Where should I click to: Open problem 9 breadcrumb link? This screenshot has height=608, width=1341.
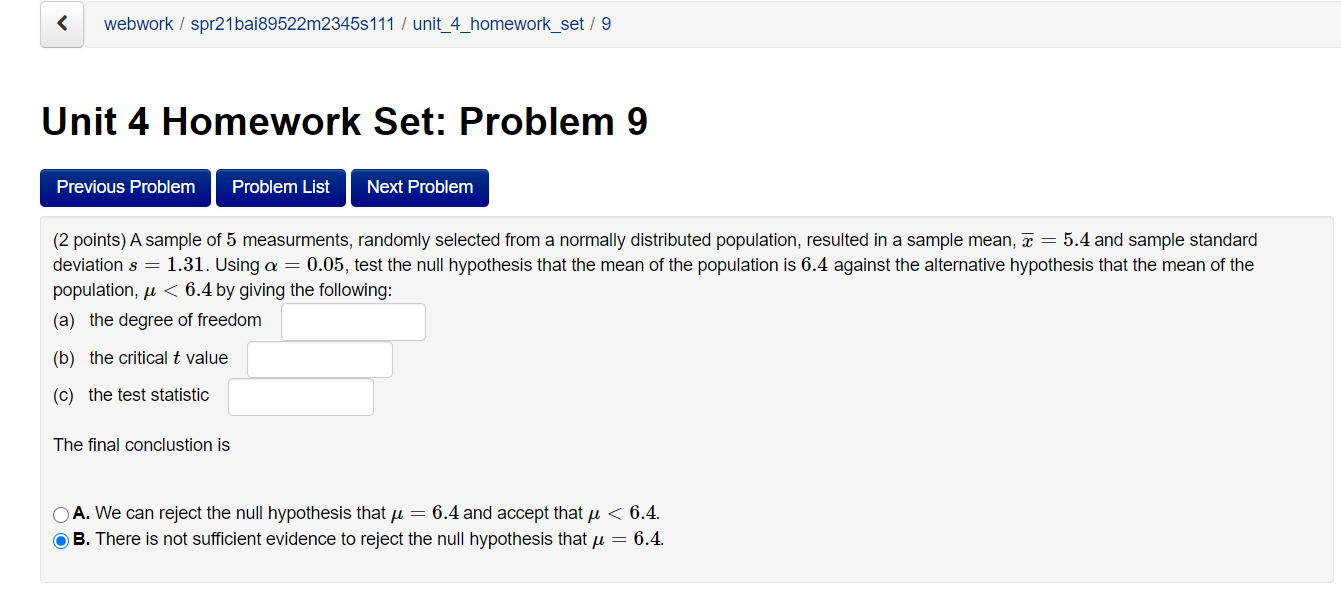tap(605, 23)
